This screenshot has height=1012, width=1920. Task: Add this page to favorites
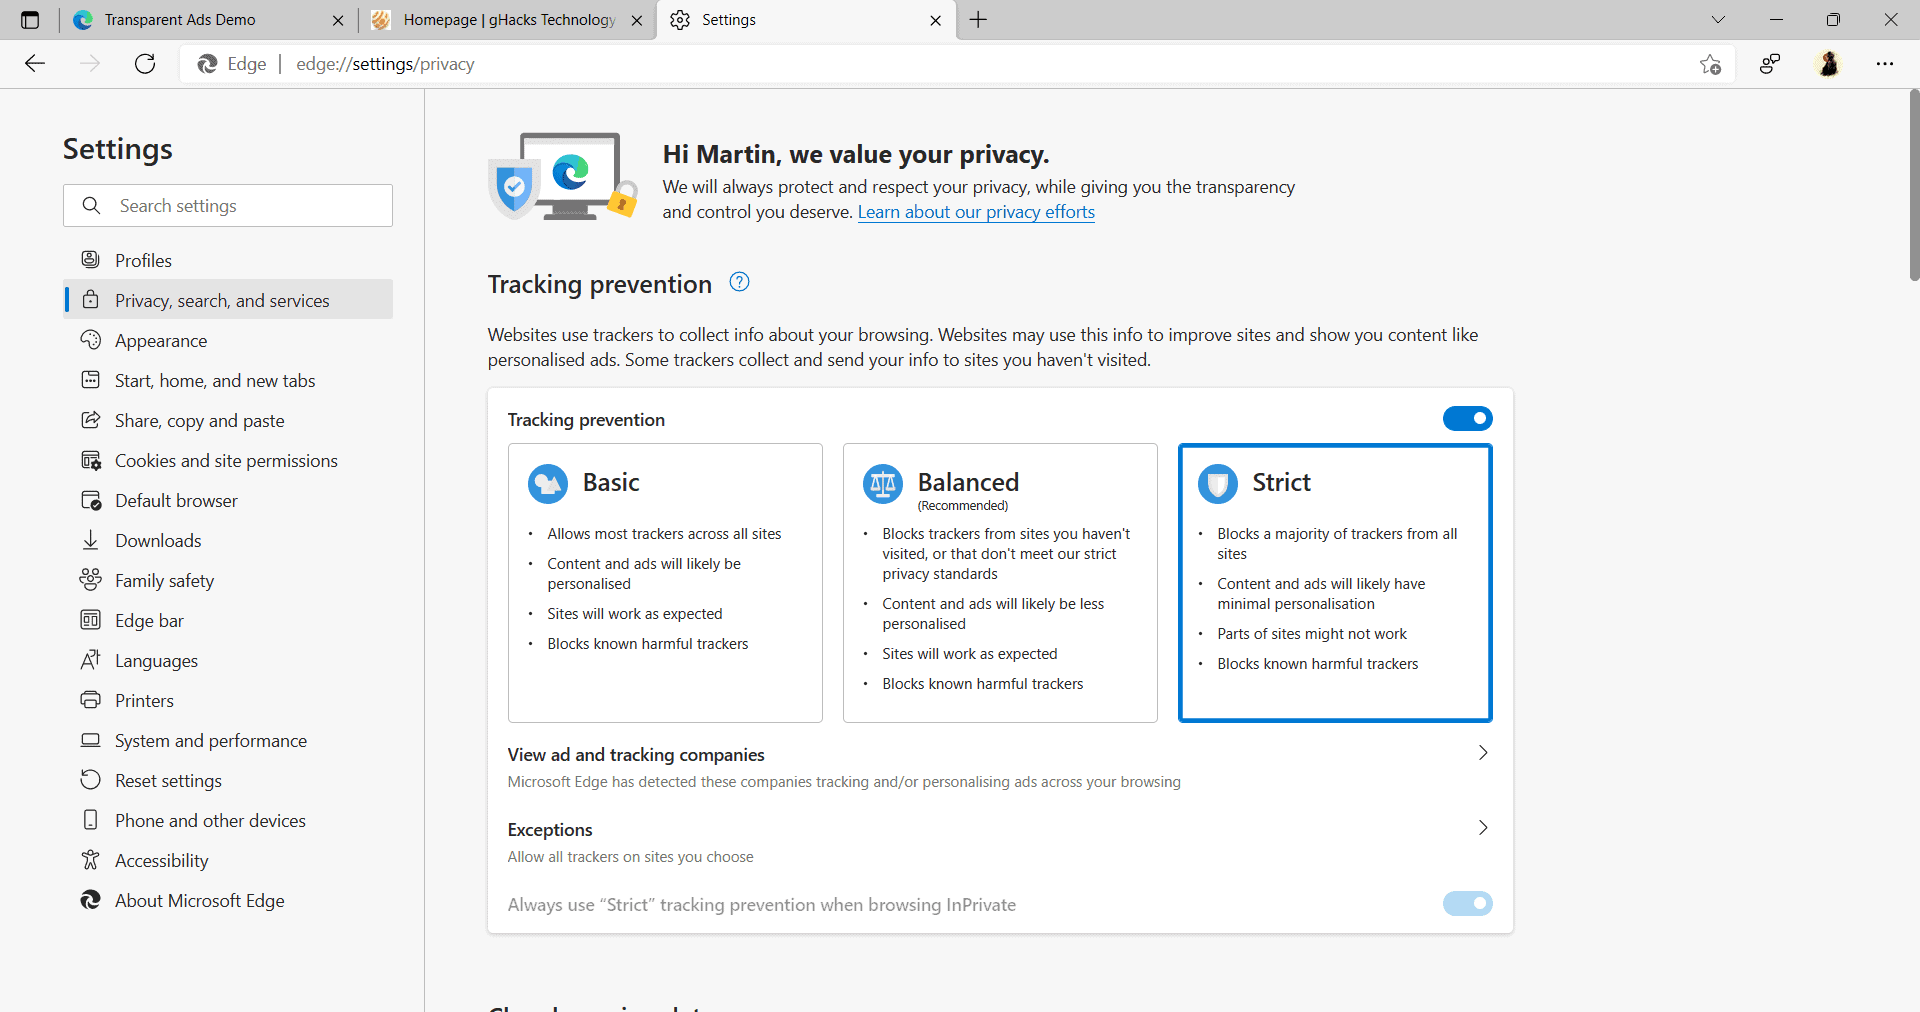pyautogui.click(x=1710, y=63)
